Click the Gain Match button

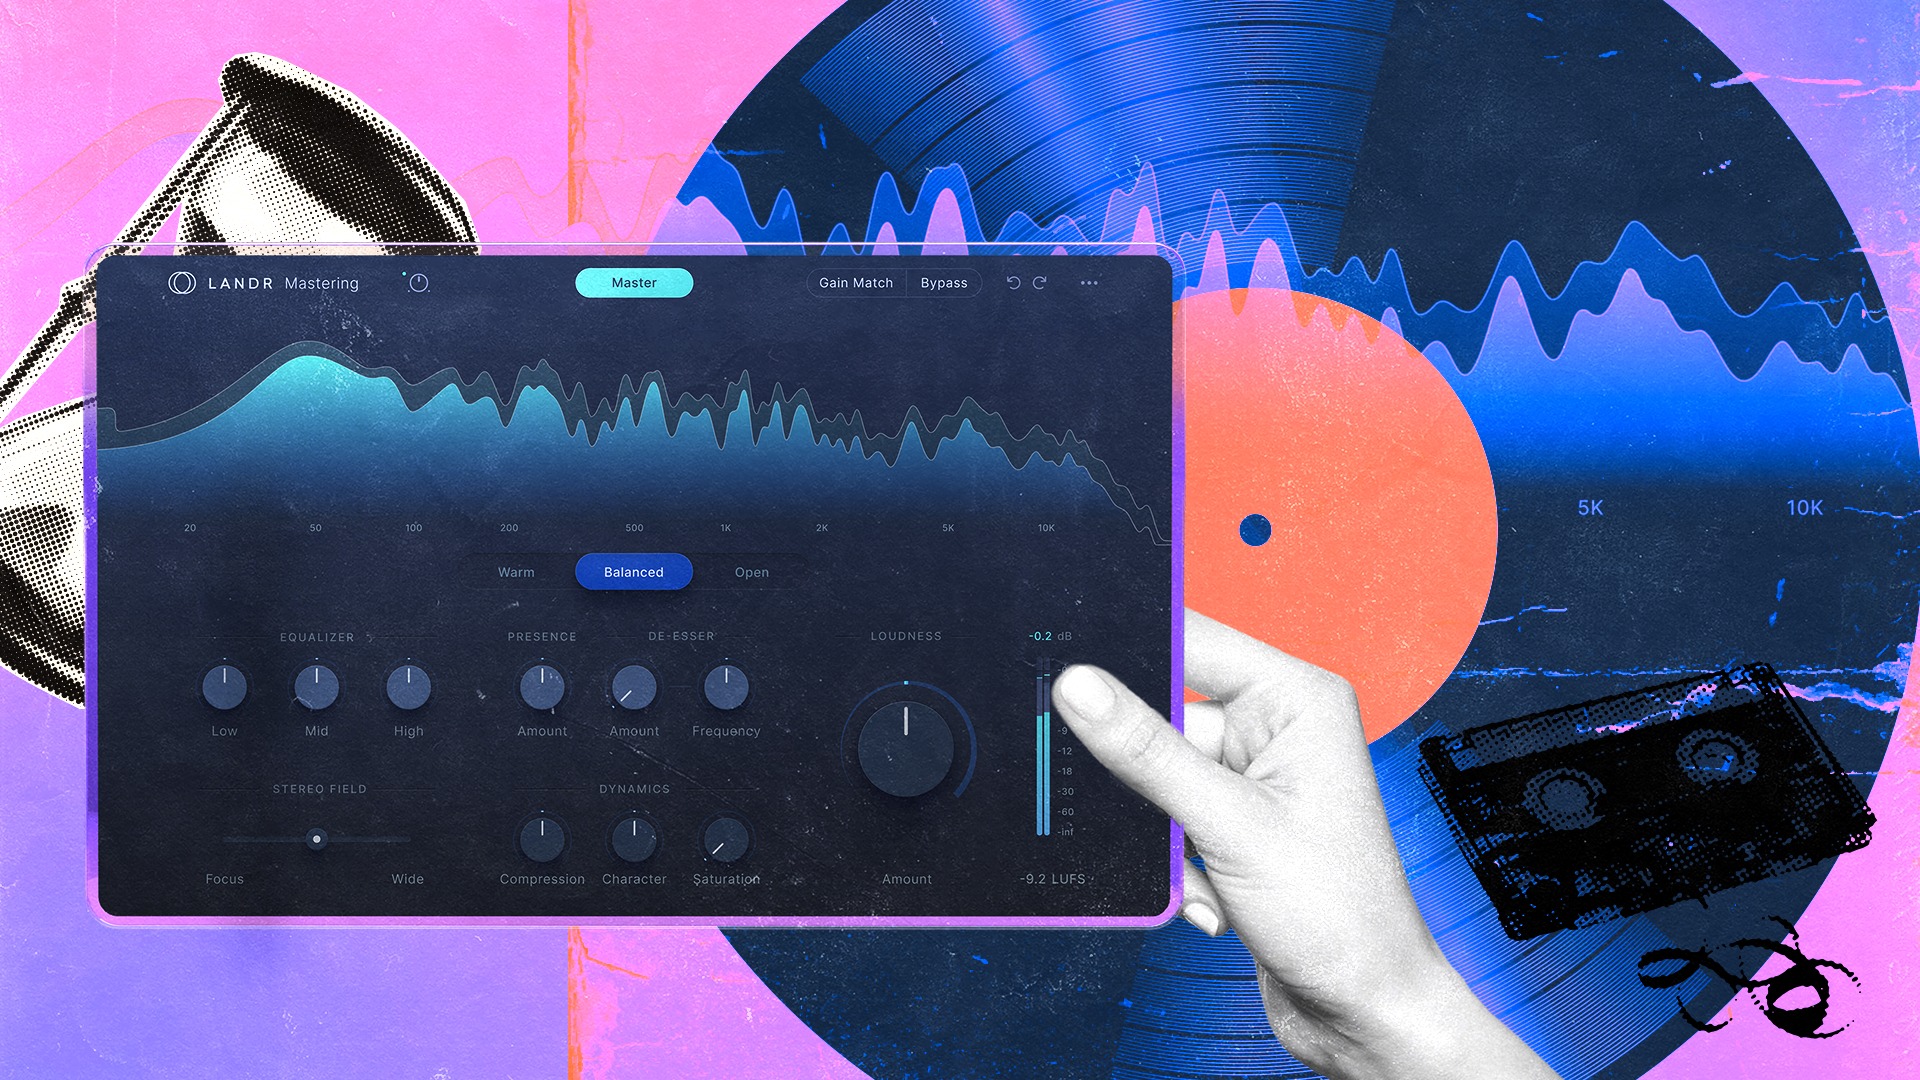pyautogui.click(x=855, y=282)
